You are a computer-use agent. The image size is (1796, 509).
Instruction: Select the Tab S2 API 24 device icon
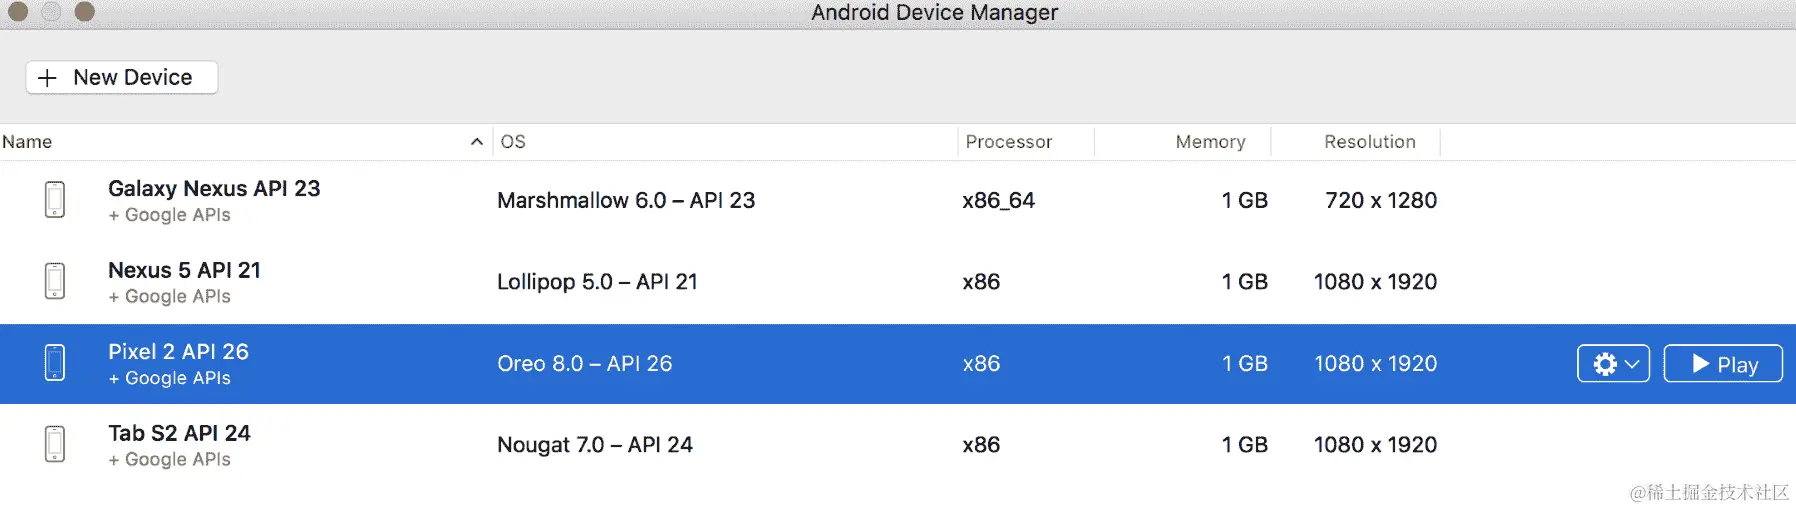(56, 444)
